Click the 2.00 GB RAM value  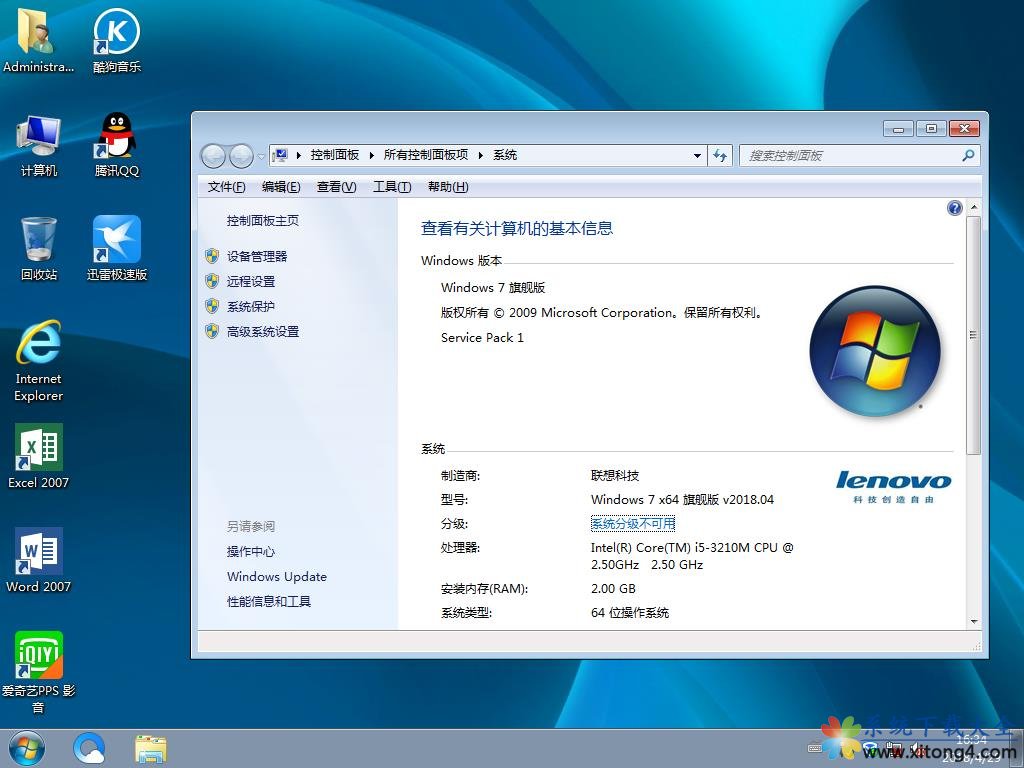[613, 588]
